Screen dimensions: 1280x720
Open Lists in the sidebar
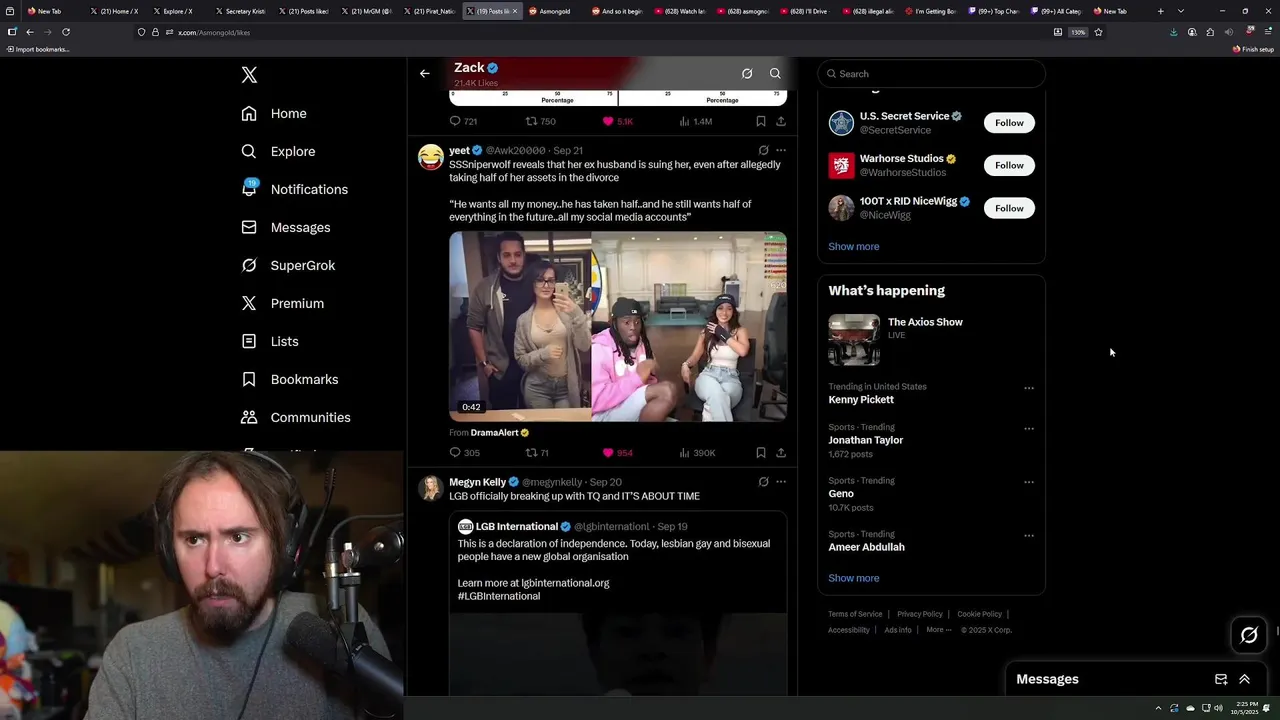269,341
